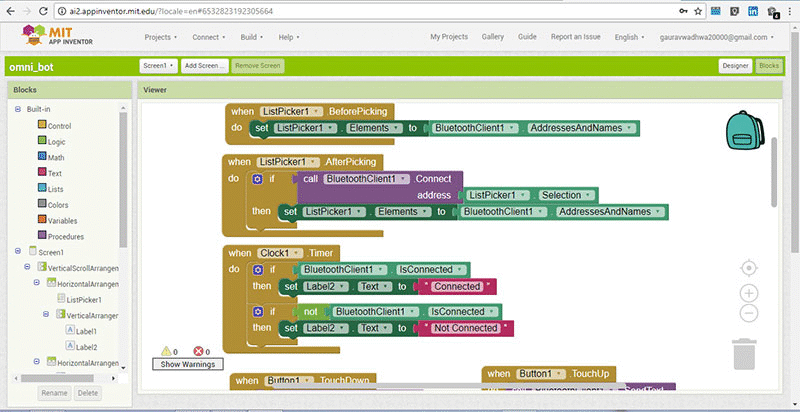This screenshot has width=800, height=412.
Task: Click the Delete button
Action: point(88,393)
